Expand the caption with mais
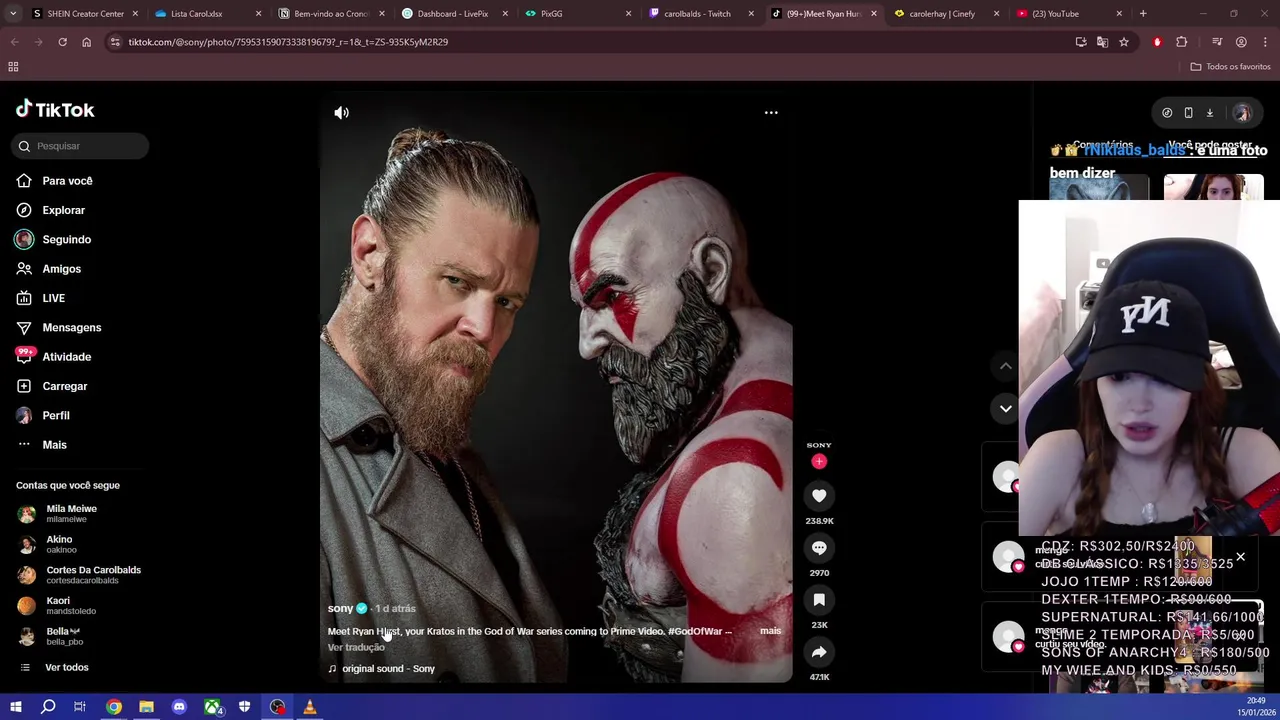The image size is (1280, 720). [x=770, y=631]
